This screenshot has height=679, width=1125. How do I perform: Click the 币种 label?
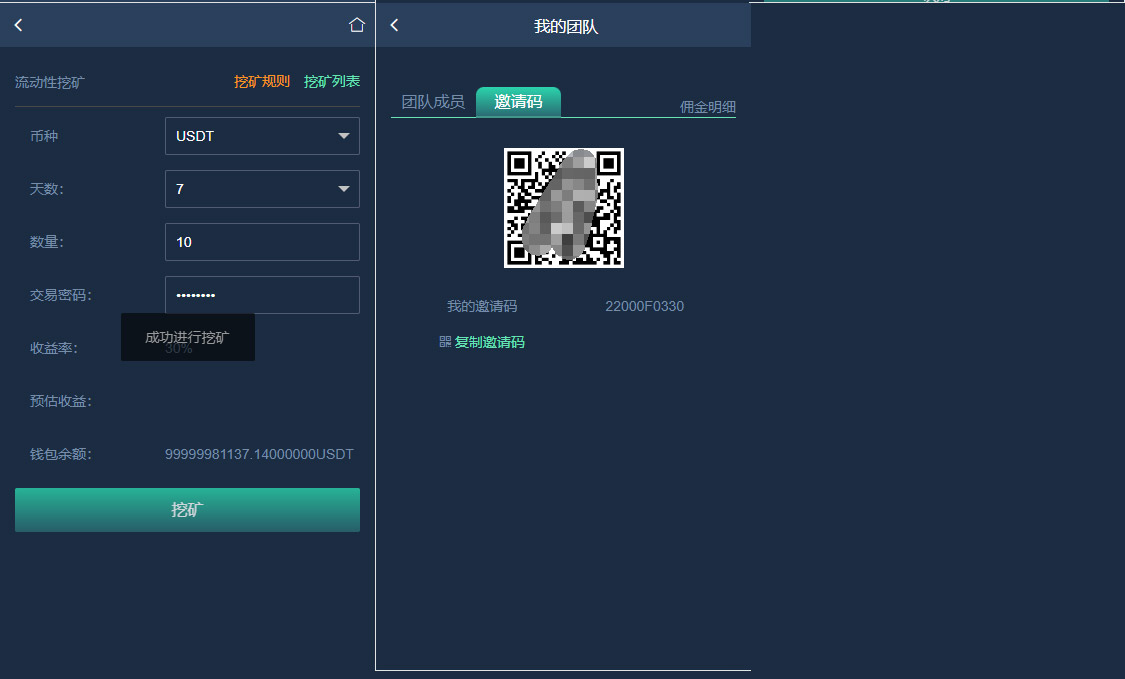click(x=44, y=136)
